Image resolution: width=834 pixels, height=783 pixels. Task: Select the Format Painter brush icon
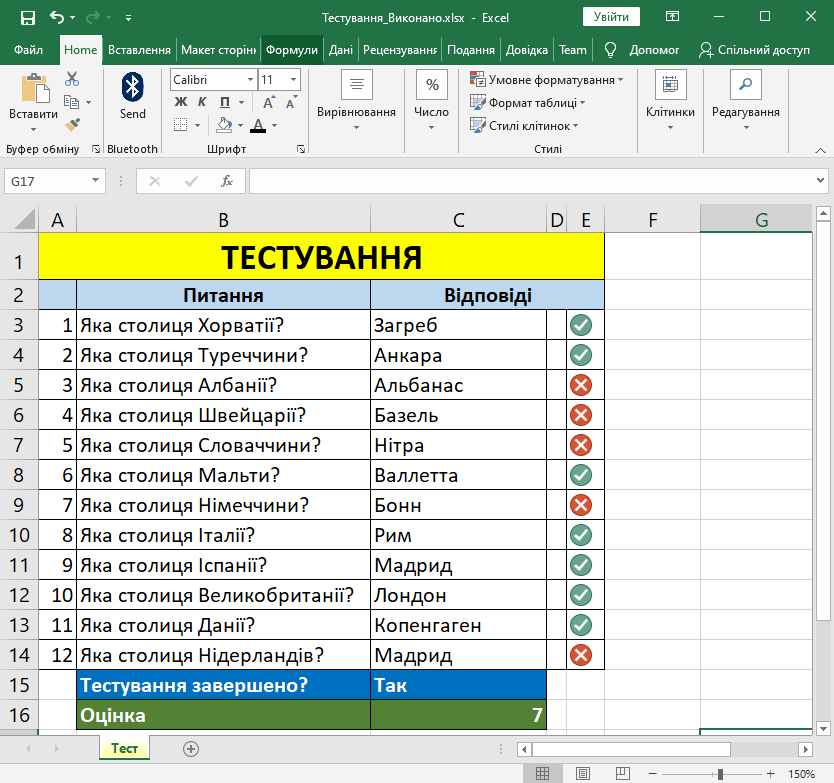click(x=72, y=124)
